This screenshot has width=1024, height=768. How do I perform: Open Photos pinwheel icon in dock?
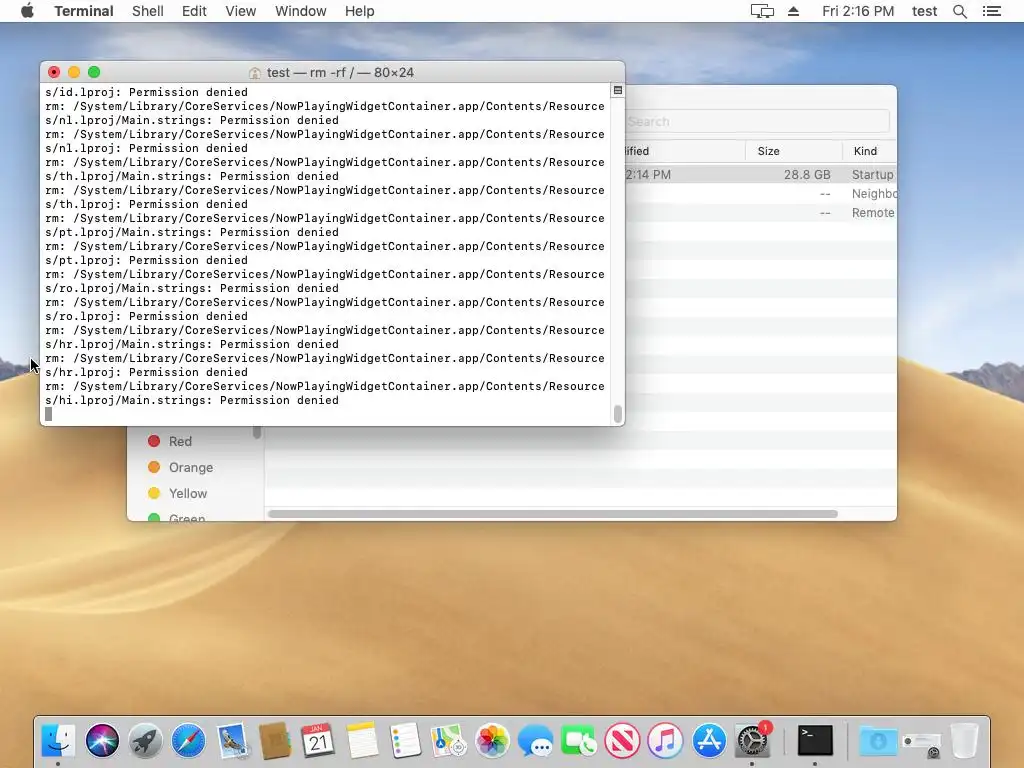pos(492,741)
